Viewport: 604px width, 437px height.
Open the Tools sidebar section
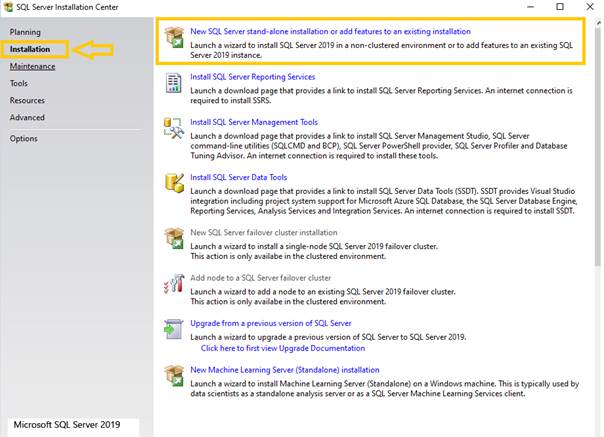19,83
